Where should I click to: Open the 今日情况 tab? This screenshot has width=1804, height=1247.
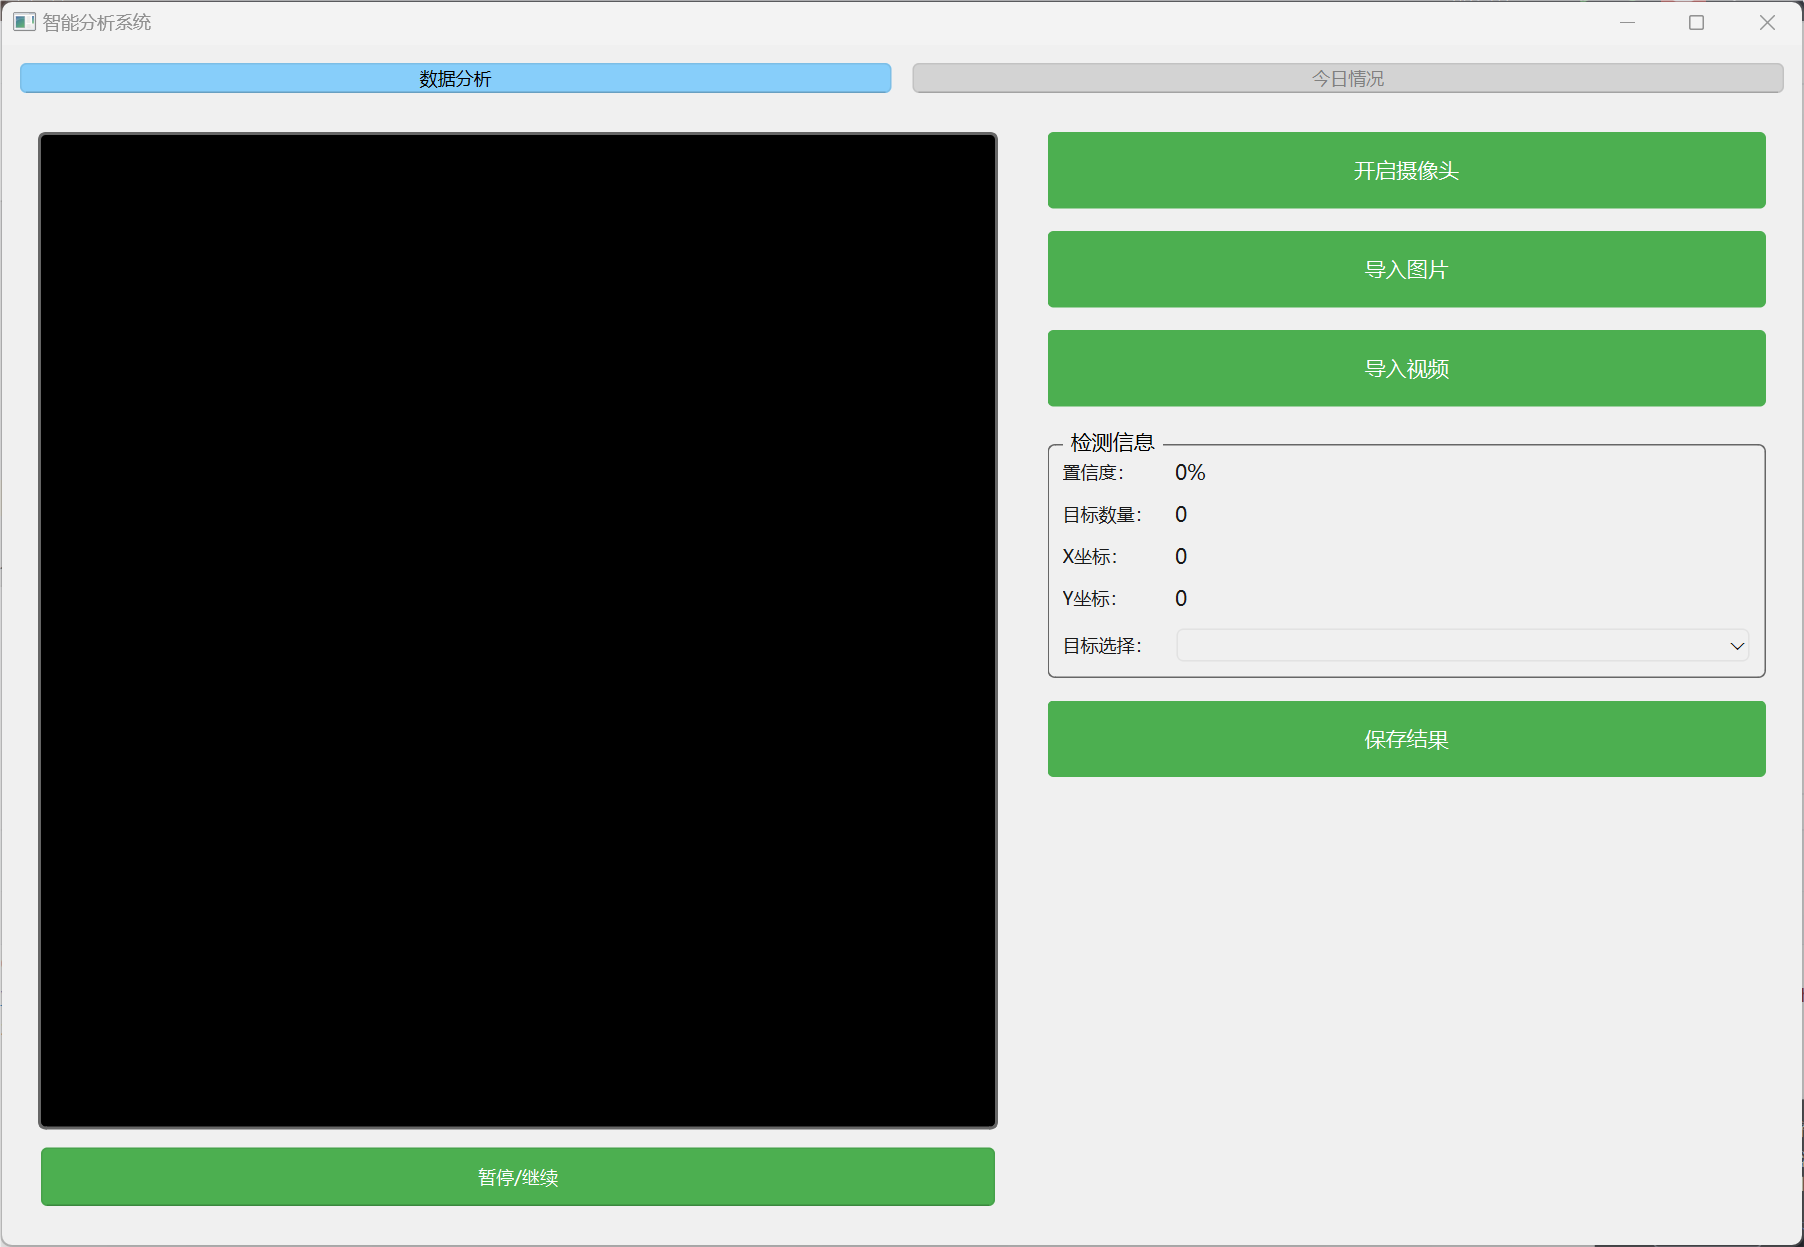(x=1347, y=78)
